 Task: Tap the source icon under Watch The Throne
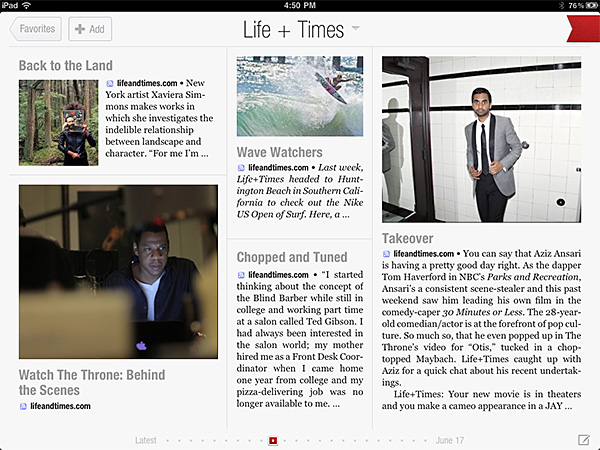(23, 406)
